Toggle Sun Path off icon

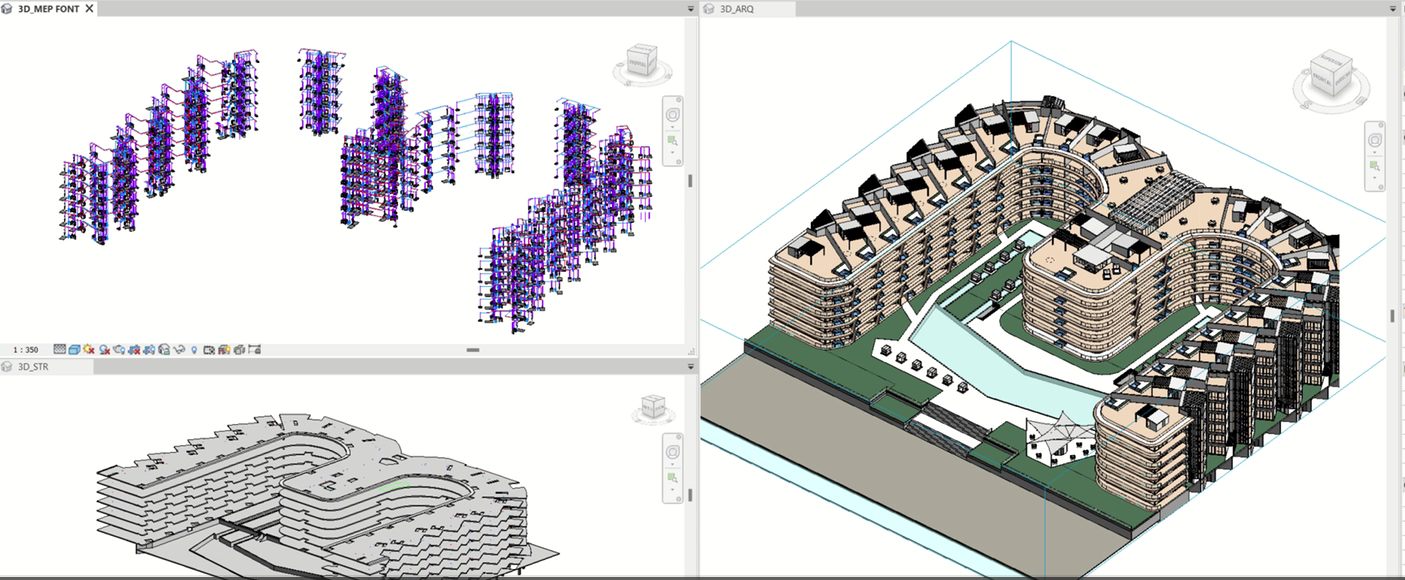coord(89,350)
